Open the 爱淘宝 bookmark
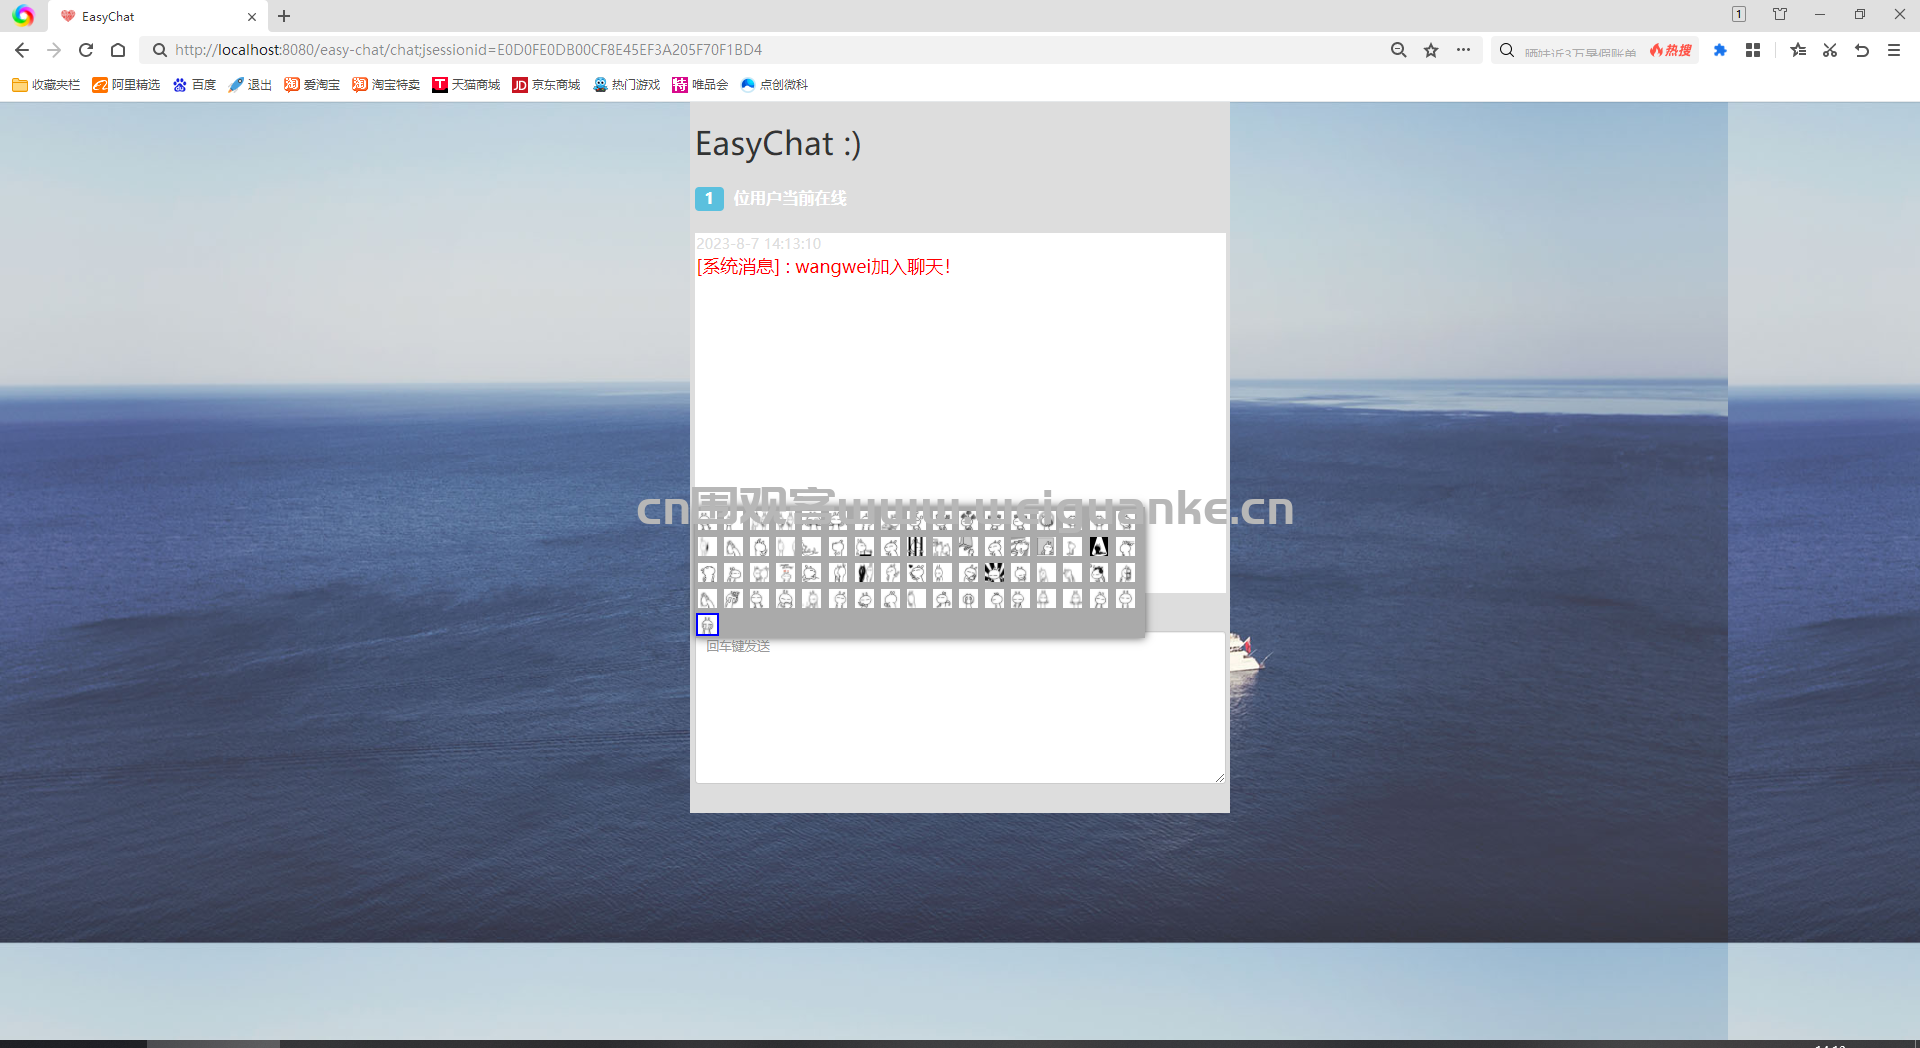This screenshot has height=1048, width=1920. (x=312, y=85)
